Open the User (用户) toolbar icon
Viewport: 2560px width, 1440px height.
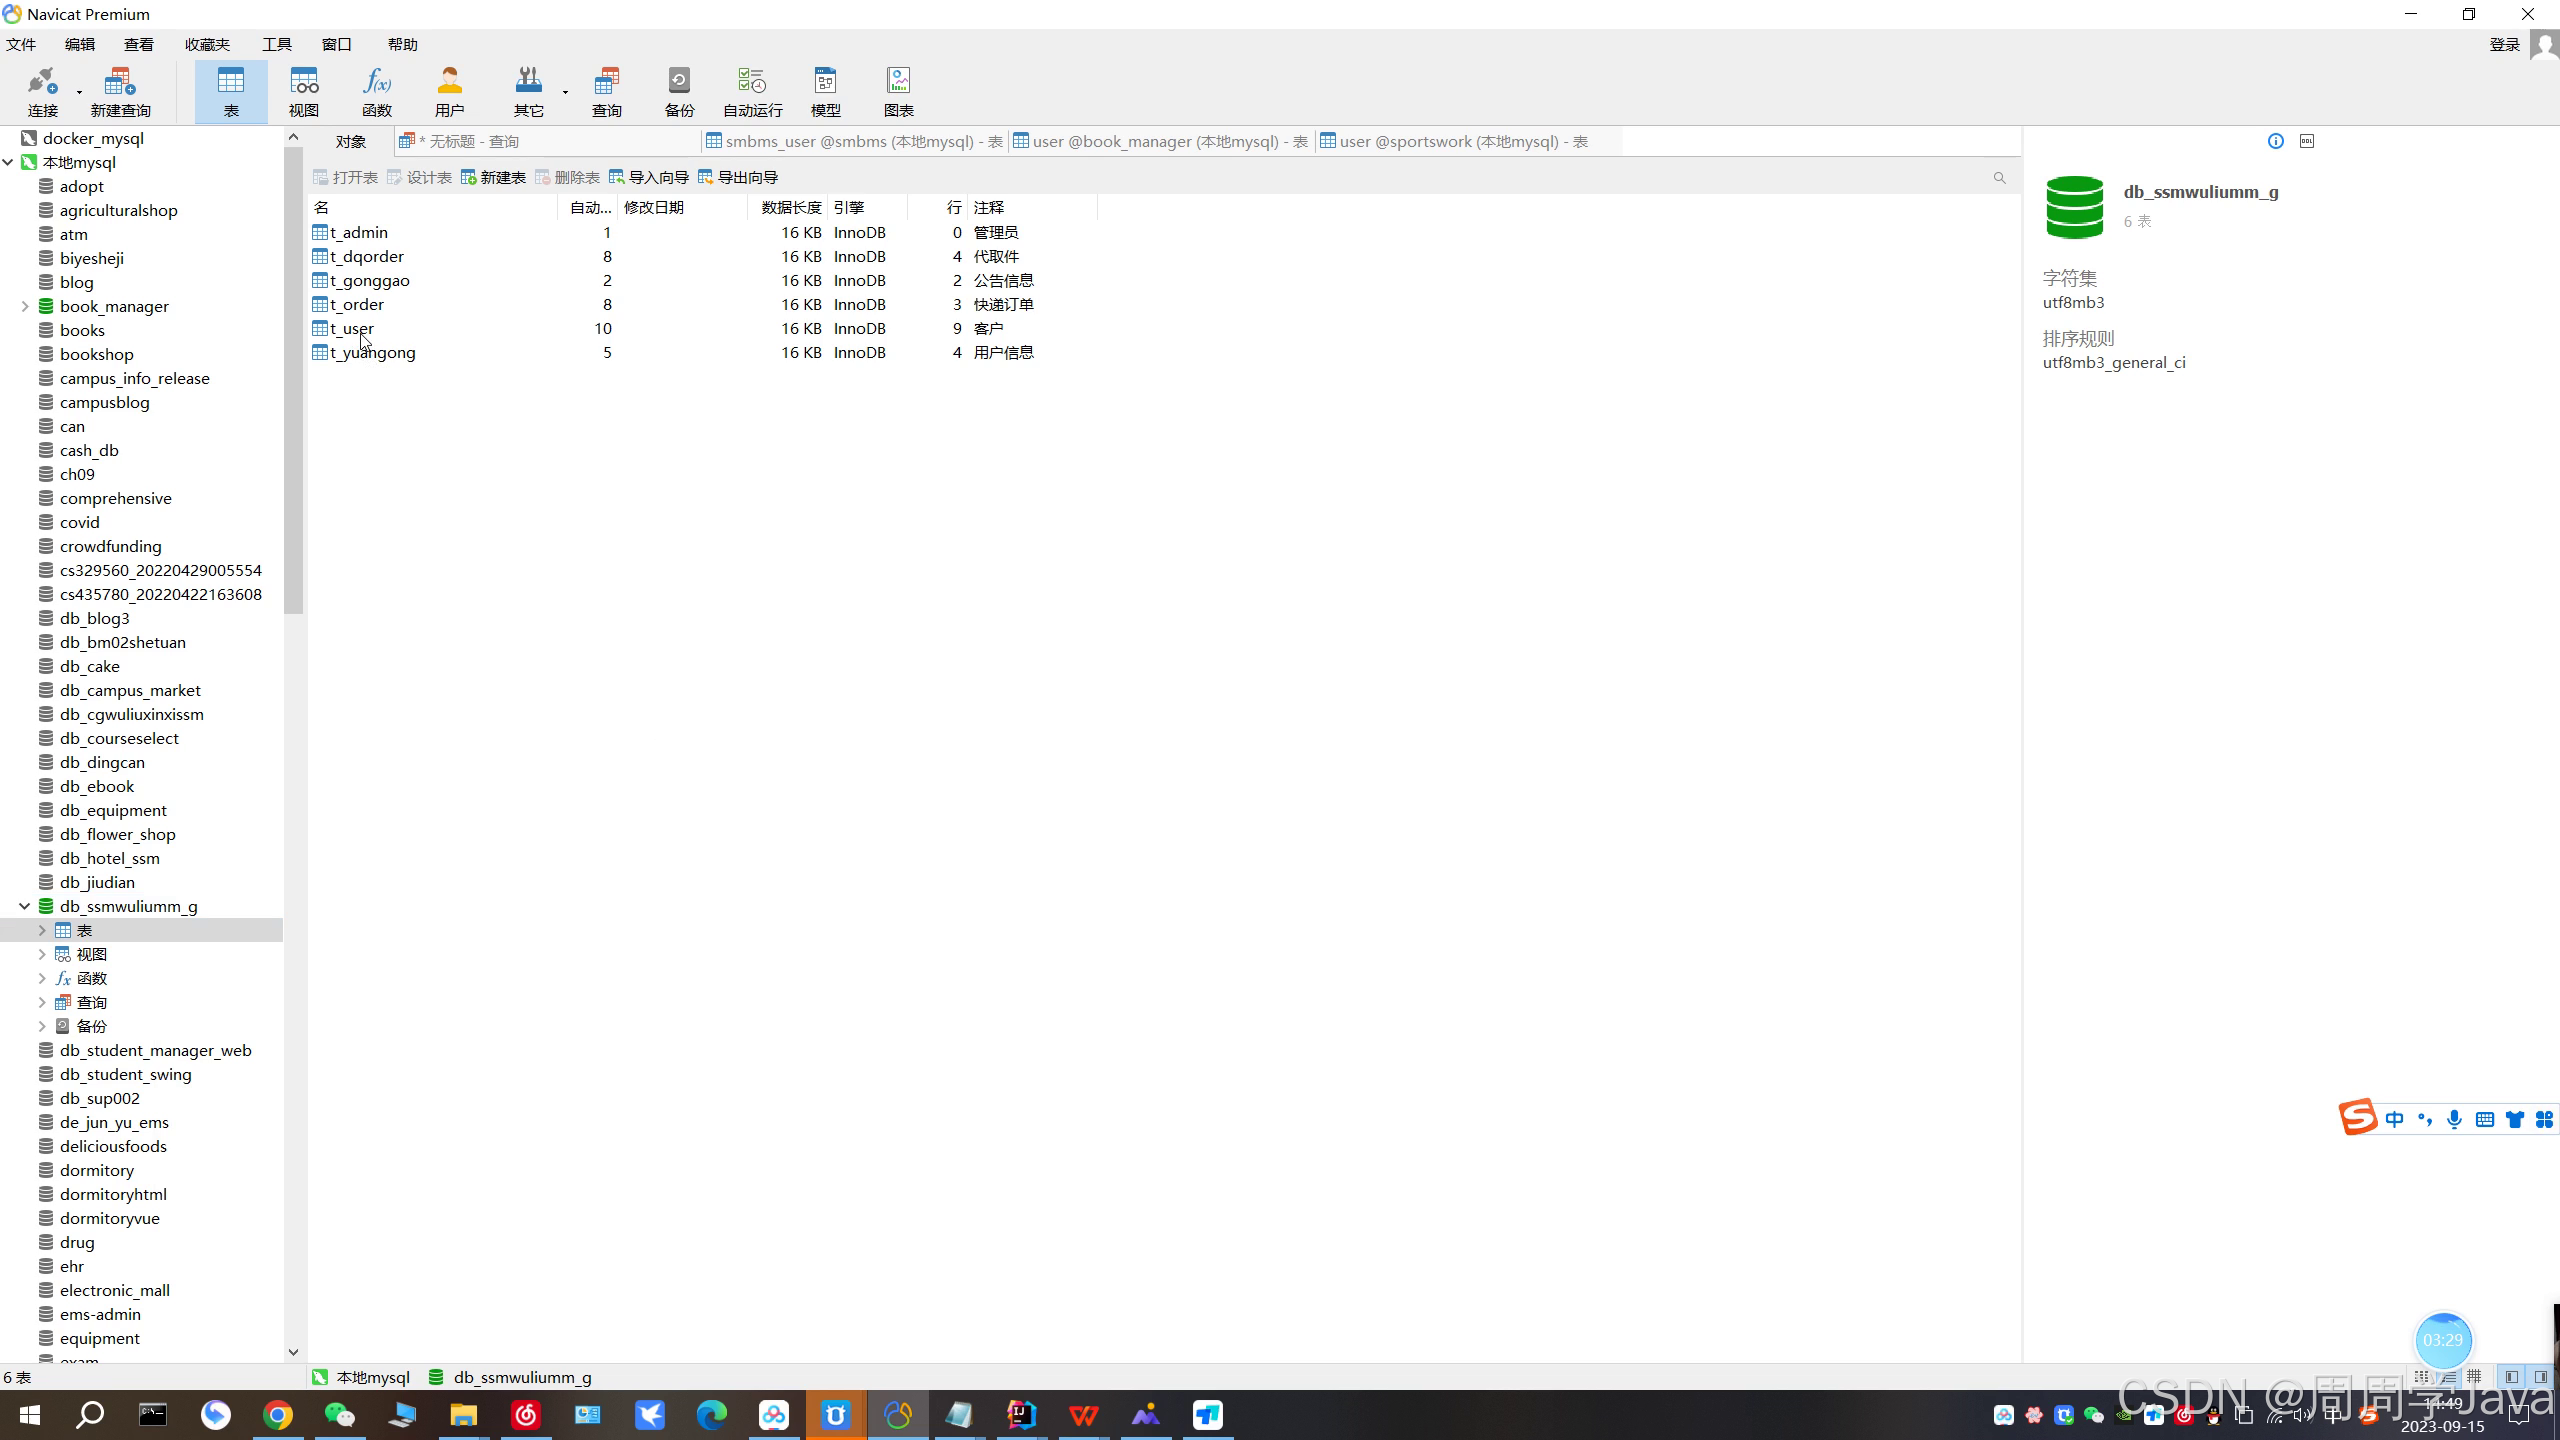(x=449, y=91)
